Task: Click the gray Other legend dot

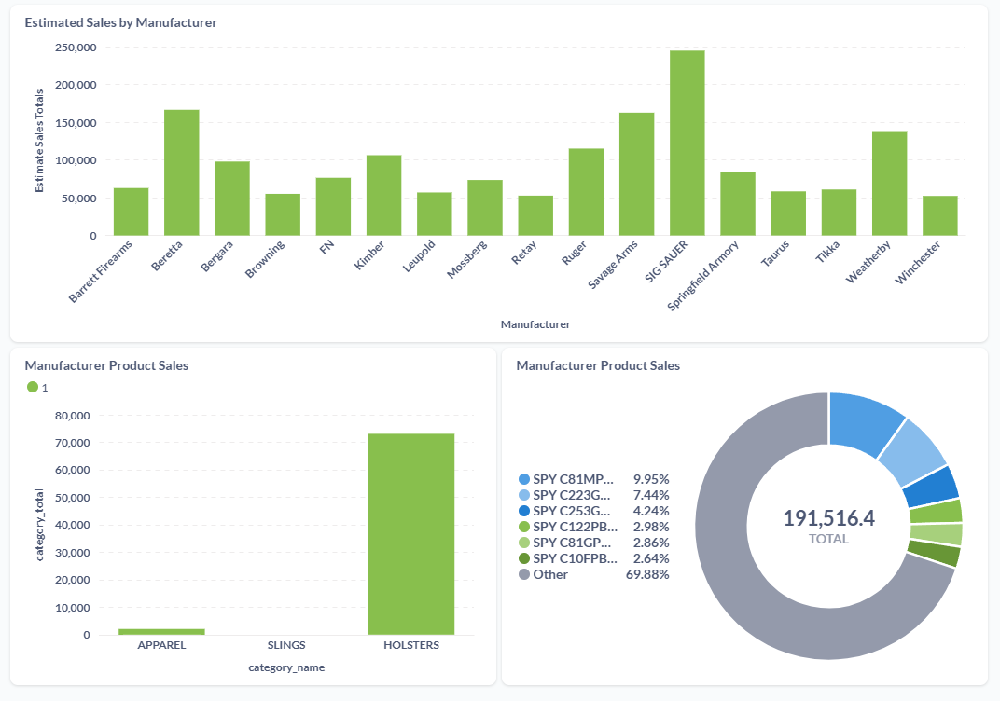Action: (524, 574)
